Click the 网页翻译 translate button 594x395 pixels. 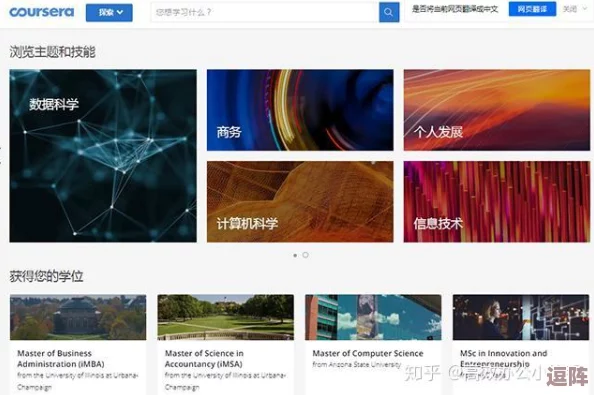click(x=532, y=9)
